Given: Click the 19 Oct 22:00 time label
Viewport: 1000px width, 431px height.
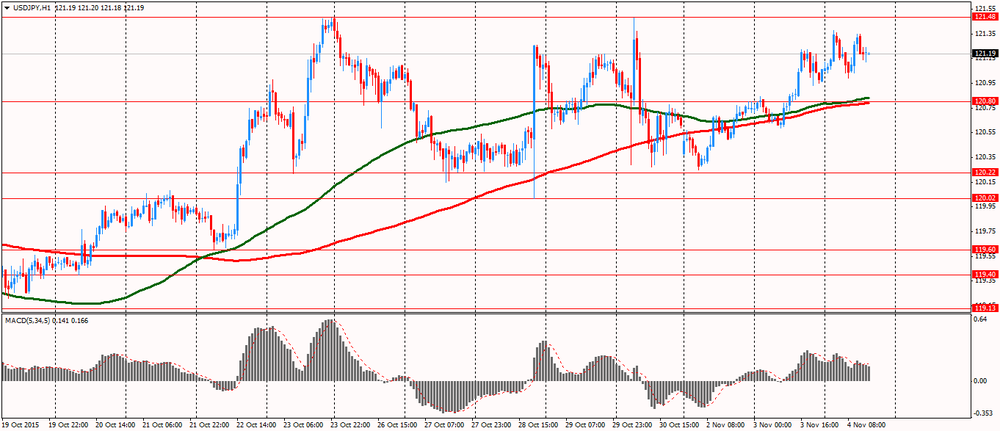Looking at the screenshot, I should (68, 423).
